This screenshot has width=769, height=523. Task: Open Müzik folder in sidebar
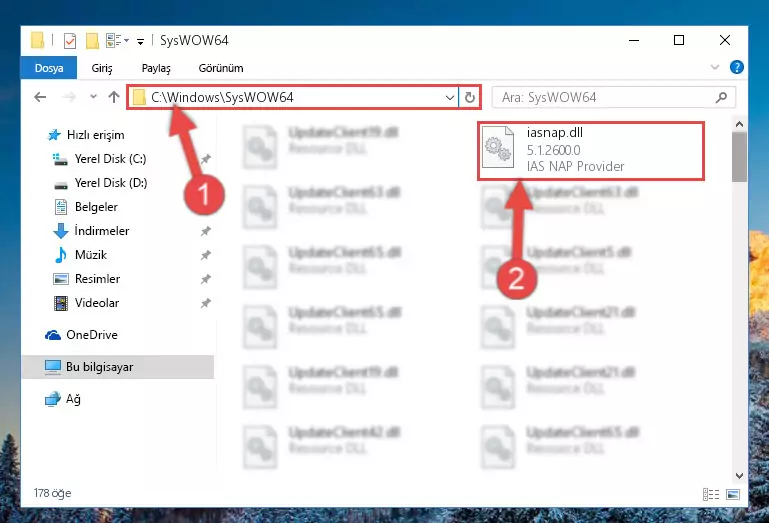(x=80, y=255)
